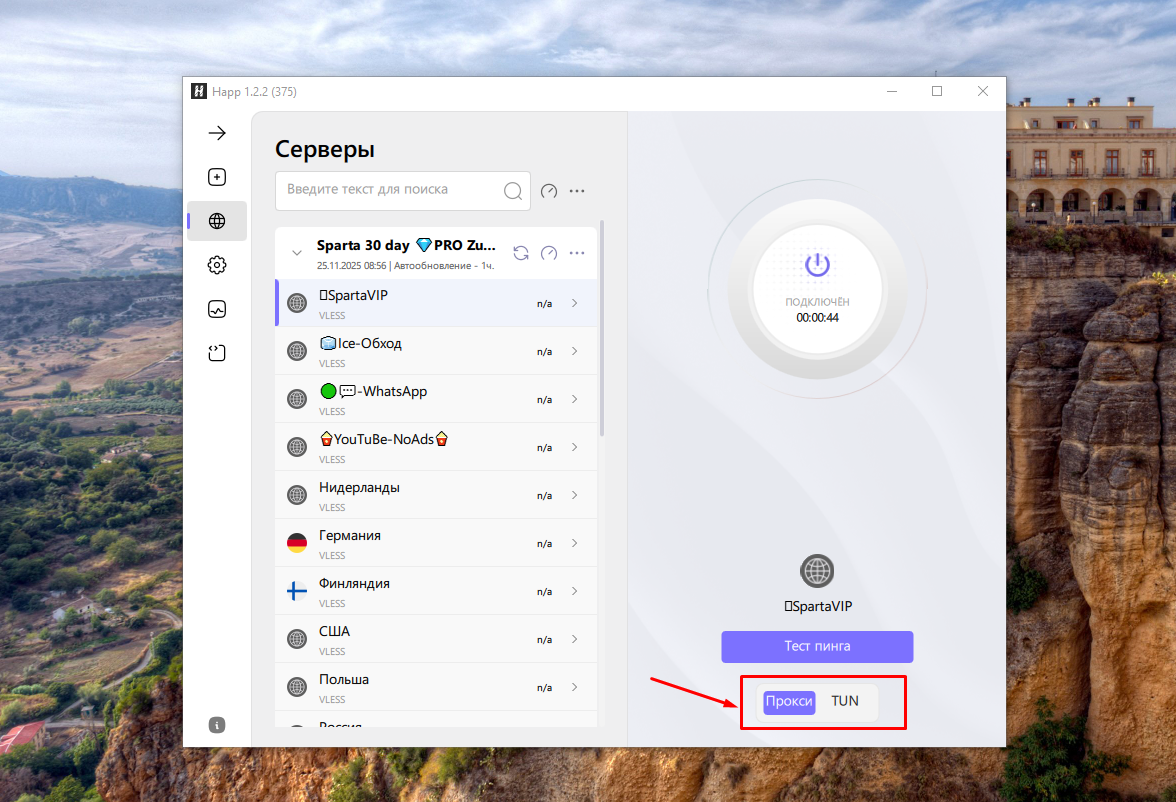Run ping test icon beside search box
Image resolution: width=1176 pixels, height=802 pixels.
549,191
